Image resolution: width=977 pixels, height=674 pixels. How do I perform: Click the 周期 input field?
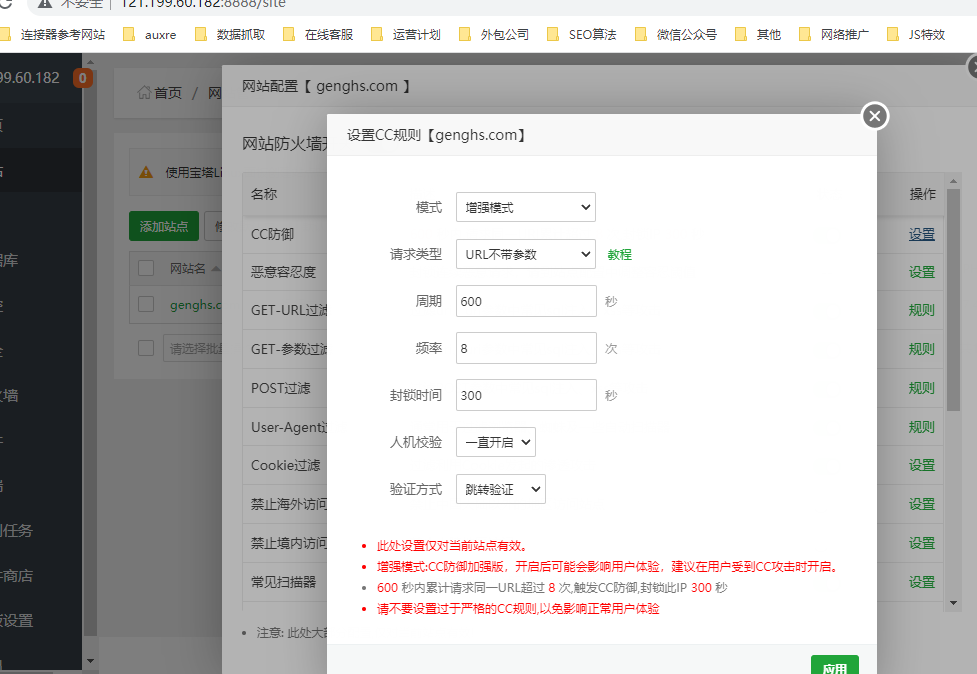526,301
